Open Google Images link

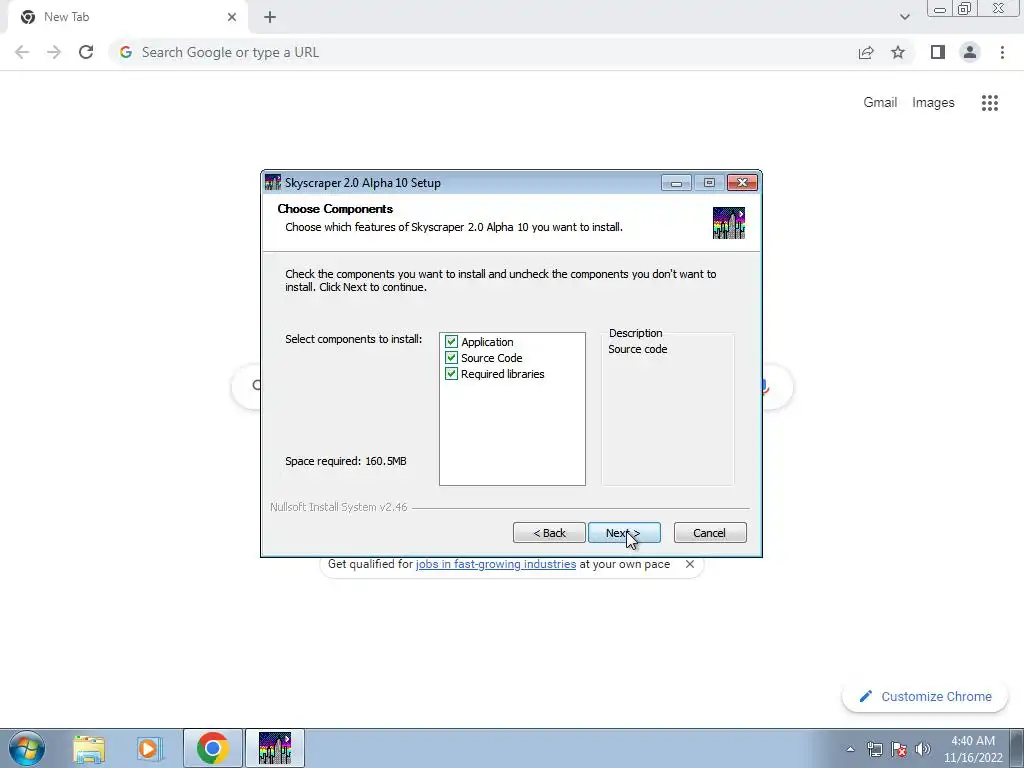click(933, 103)
